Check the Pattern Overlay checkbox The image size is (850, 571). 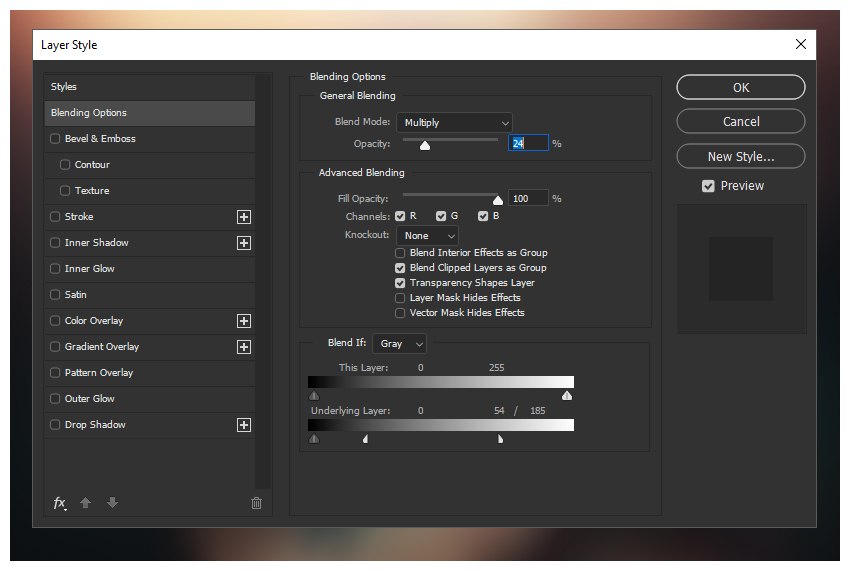click(55, 373)
